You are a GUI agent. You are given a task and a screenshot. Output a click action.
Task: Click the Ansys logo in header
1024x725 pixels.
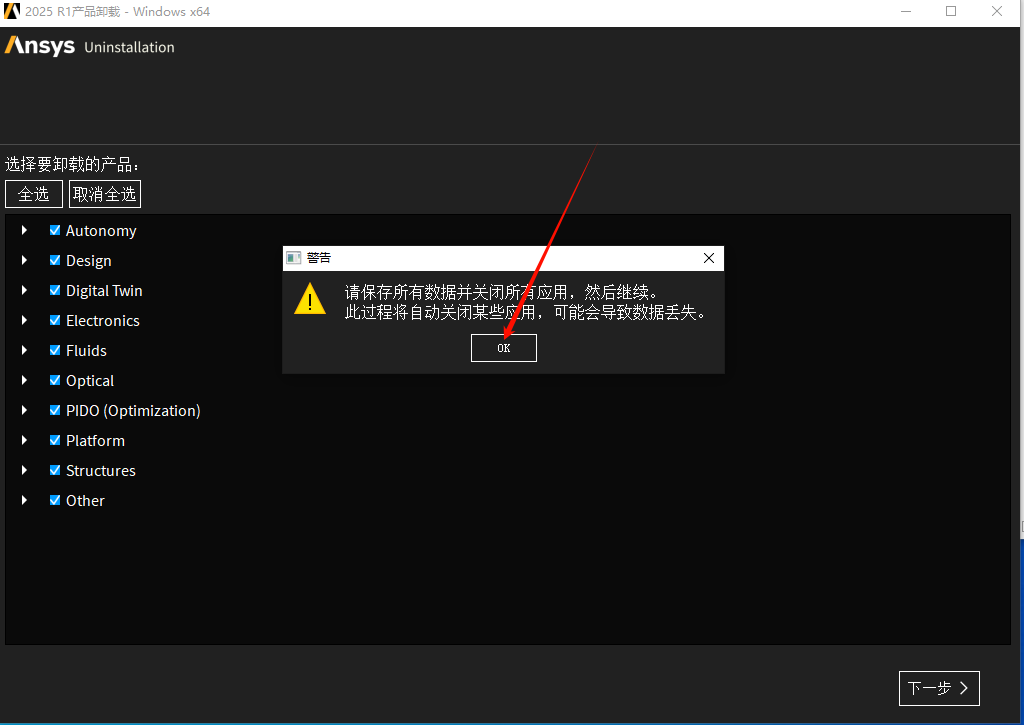coord(40,46)
